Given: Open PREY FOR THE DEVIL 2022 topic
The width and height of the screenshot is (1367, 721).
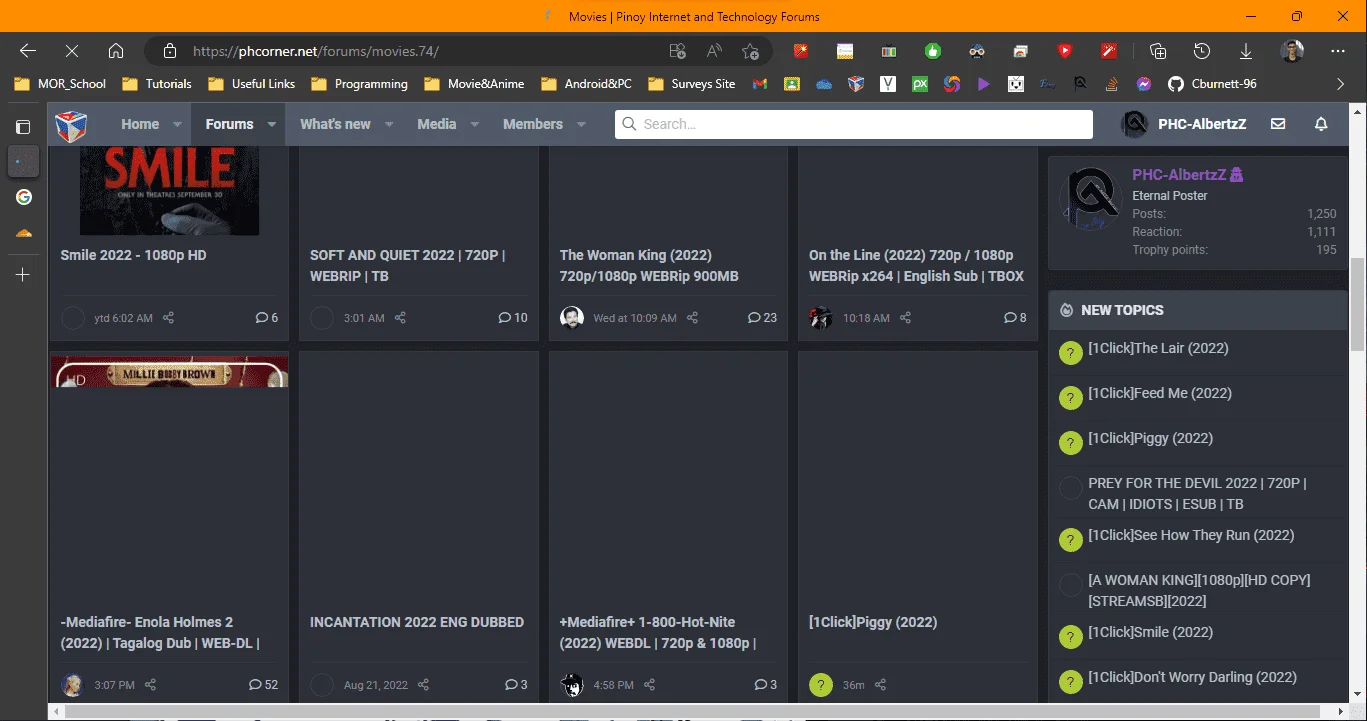Looking at the screenshot, I should pyautogui.click(x=1196, y=494).
